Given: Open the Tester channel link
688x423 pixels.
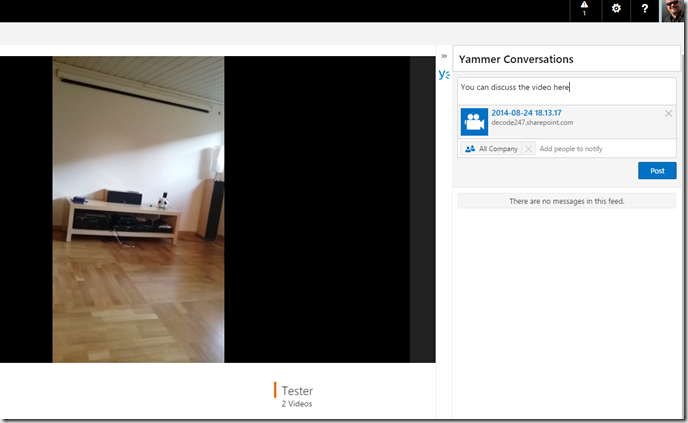Looking at the screenshot, I should click(x=297, y=391).
